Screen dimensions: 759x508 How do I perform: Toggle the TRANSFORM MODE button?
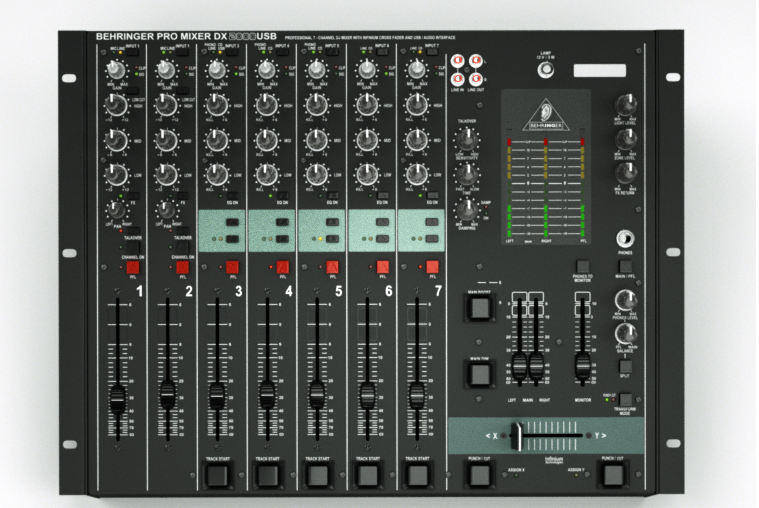(625, 400)
